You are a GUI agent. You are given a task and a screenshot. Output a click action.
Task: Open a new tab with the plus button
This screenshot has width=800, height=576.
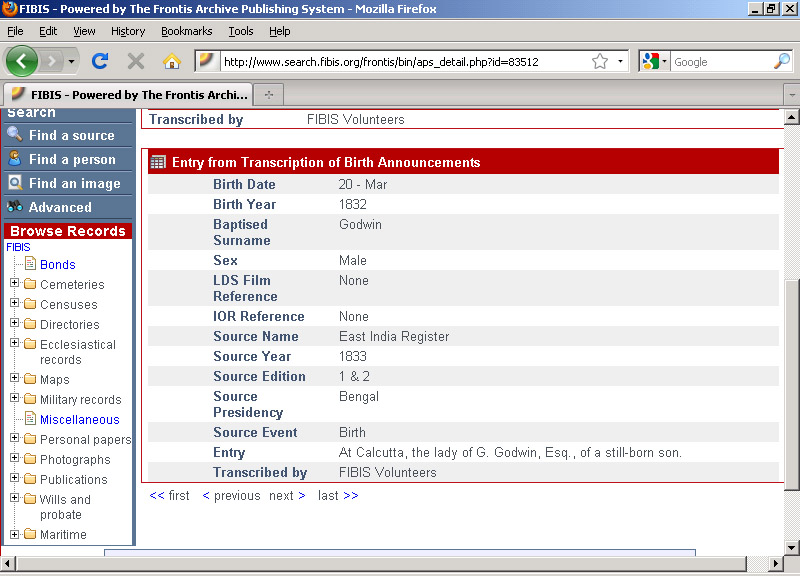(269, 94)
